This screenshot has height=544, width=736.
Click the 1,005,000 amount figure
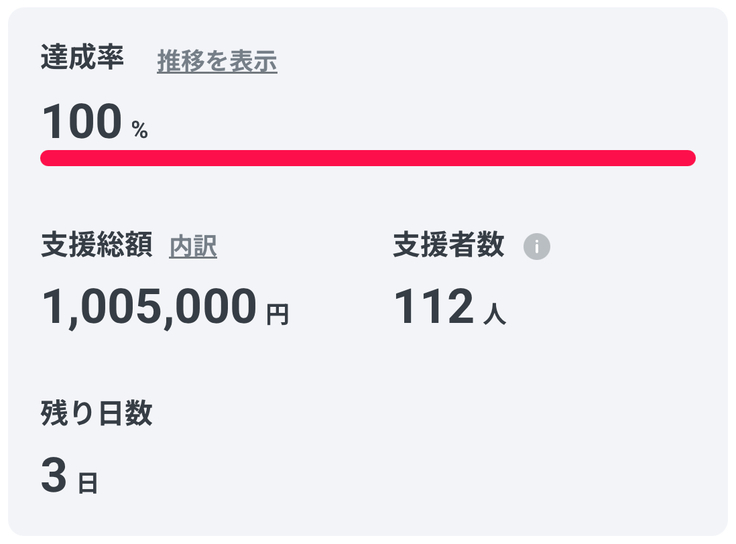(149, 307)
